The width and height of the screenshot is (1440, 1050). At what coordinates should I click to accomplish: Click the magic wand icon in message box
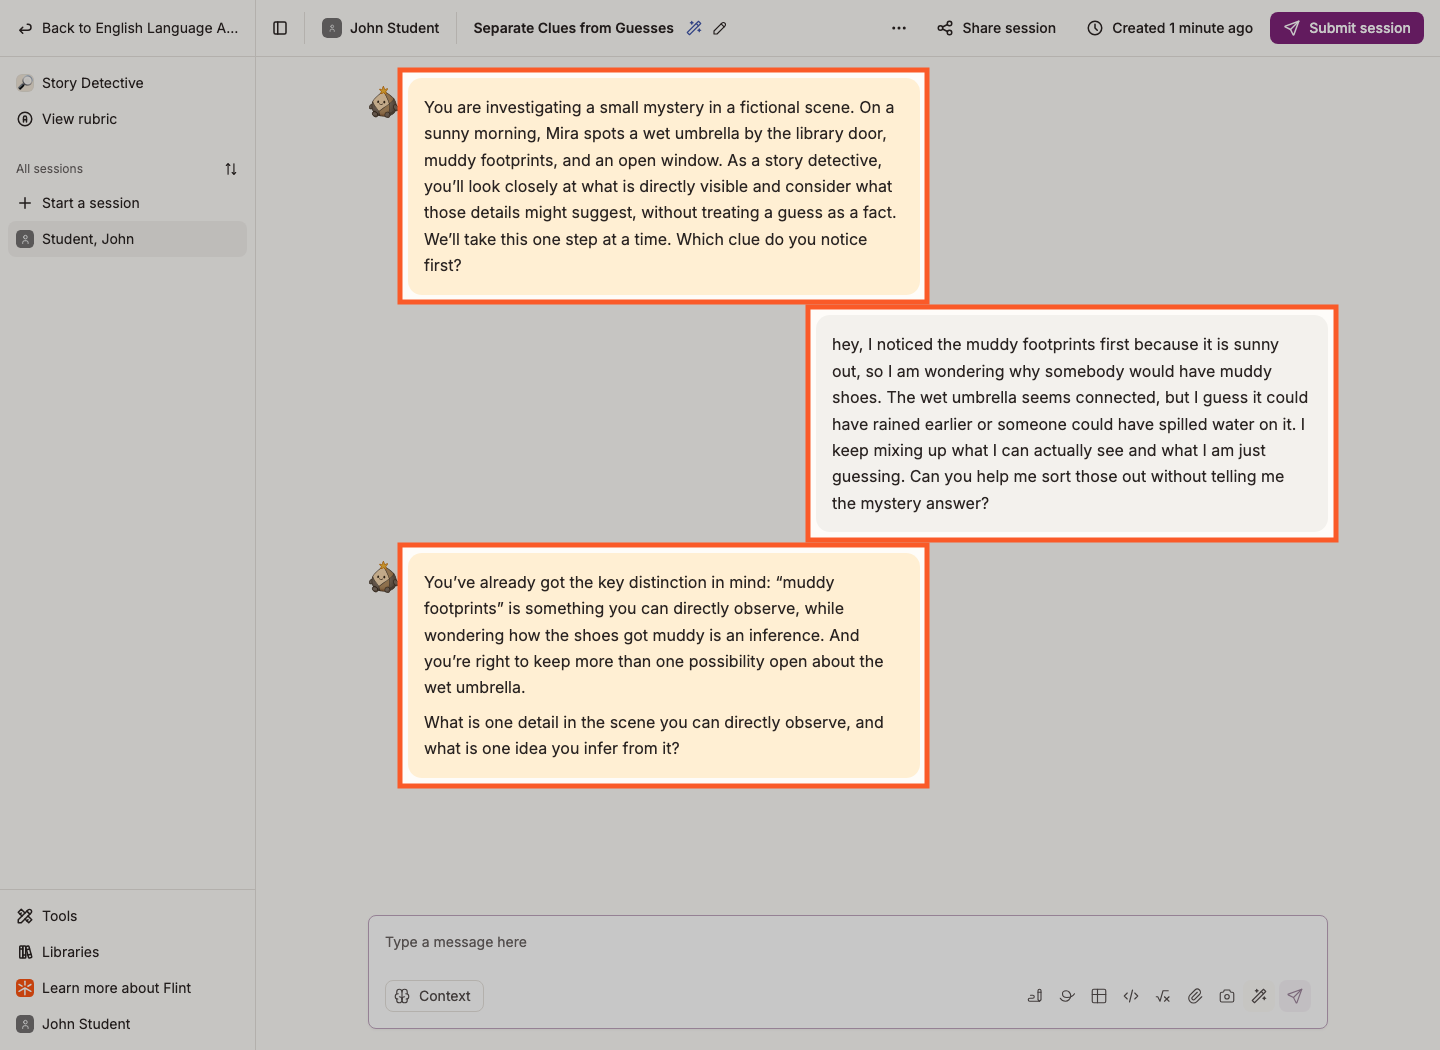[1259, 996]
